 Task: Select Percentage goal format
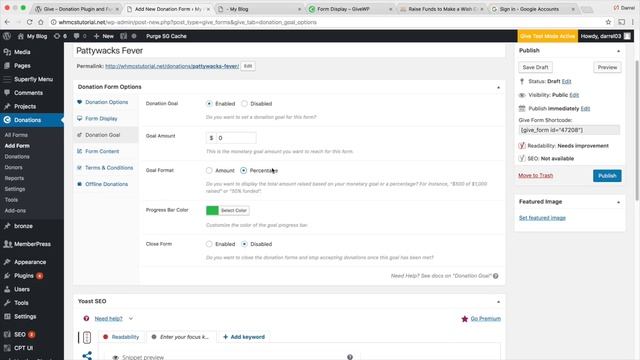(243, 170)
